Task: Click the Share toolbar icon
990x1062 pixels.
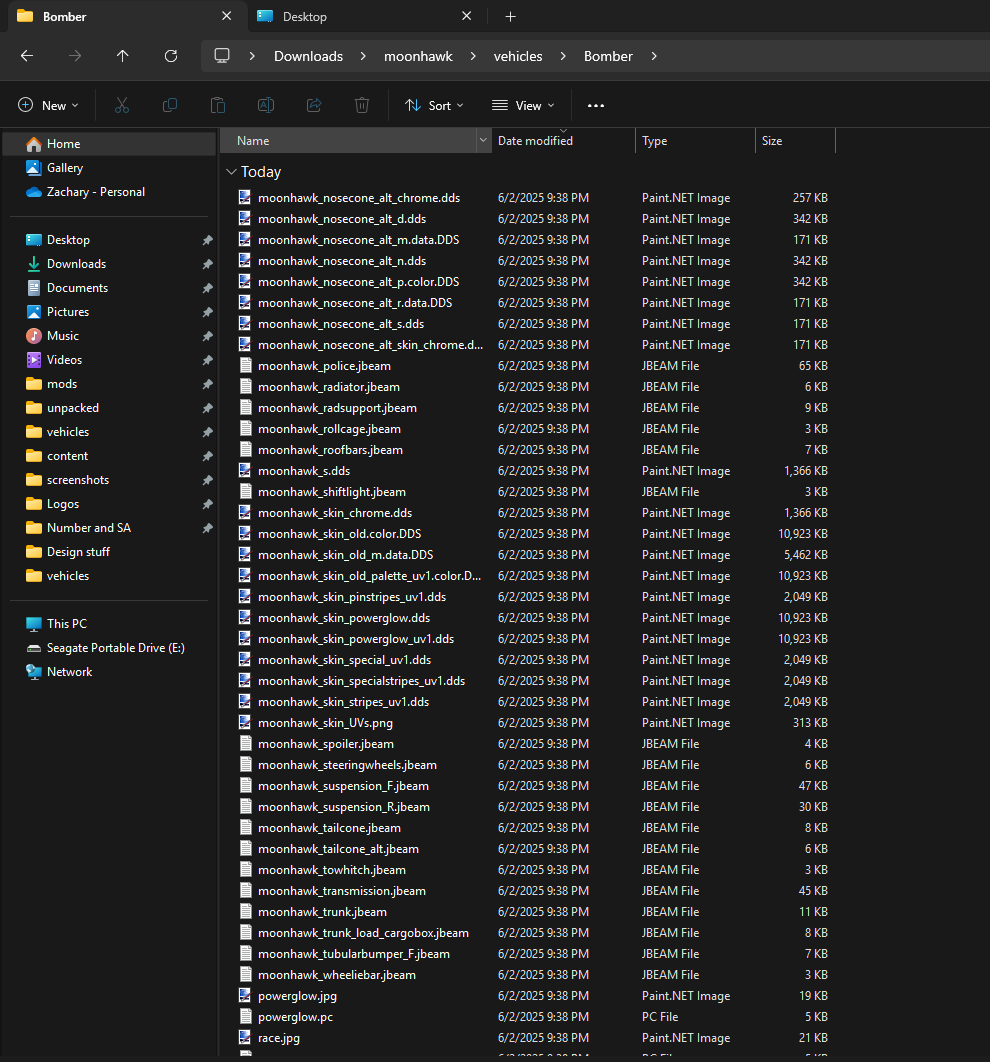Action: [x=314, y=105]
